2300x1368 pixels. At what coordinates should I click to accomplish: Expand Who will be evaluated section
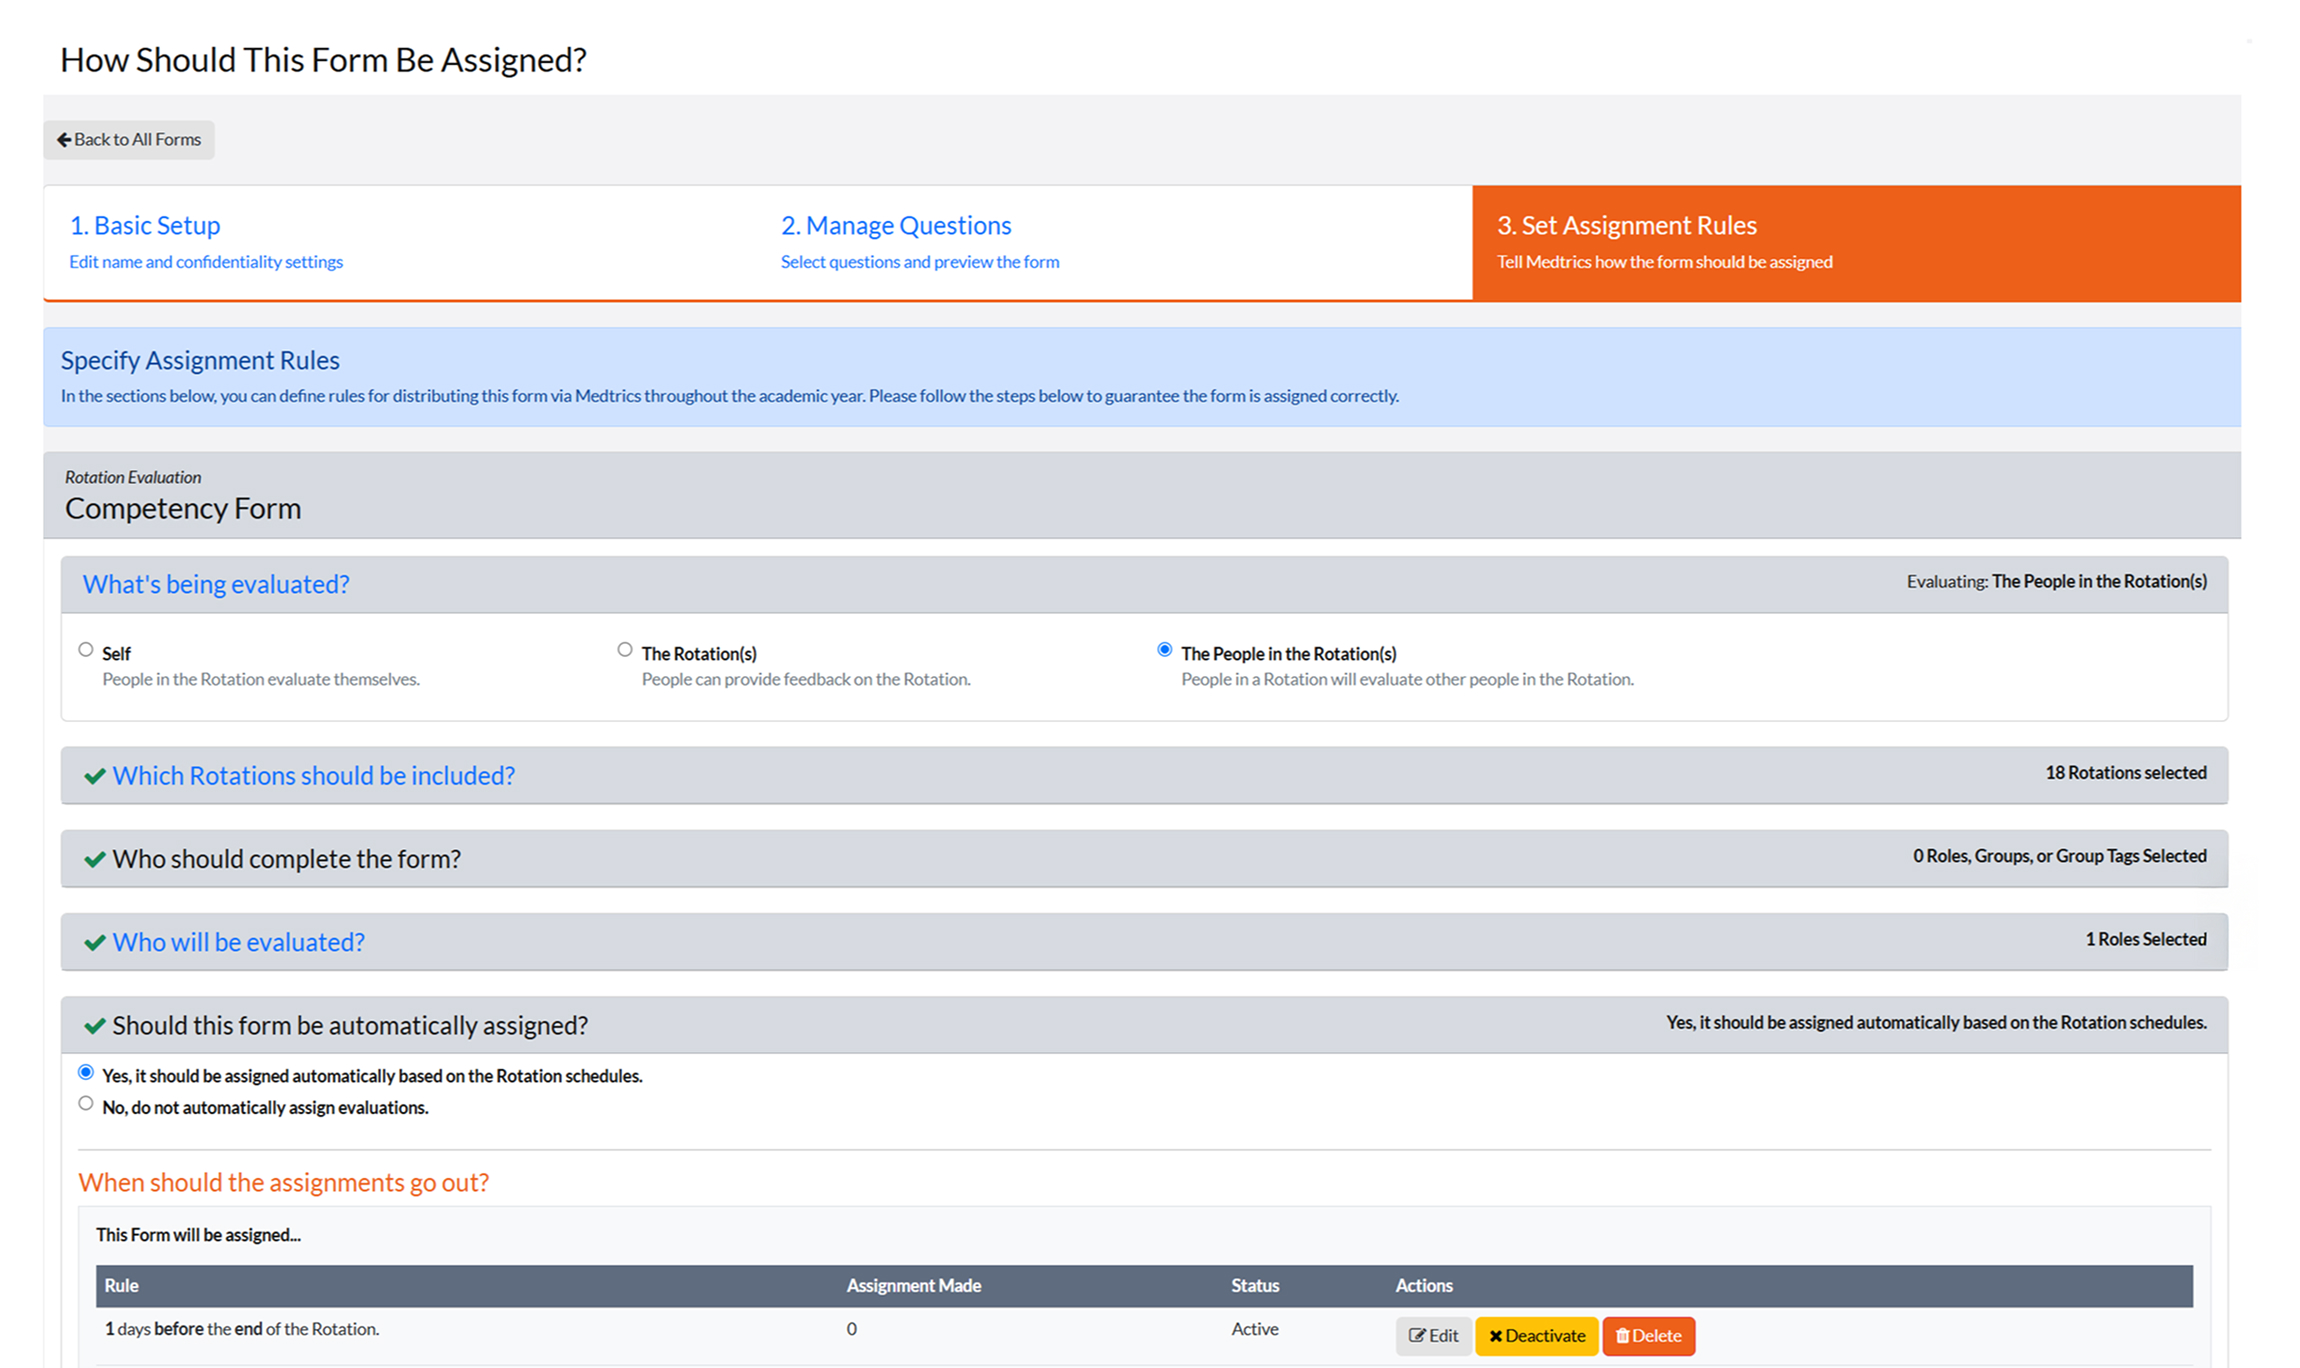(x=238, y=942)
